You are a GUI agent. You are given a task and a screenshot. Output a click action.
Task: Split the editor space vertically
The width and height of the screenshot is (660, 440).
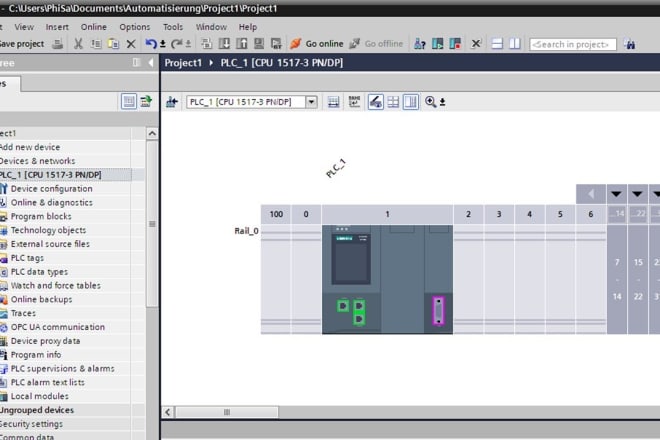coord(515,44)
